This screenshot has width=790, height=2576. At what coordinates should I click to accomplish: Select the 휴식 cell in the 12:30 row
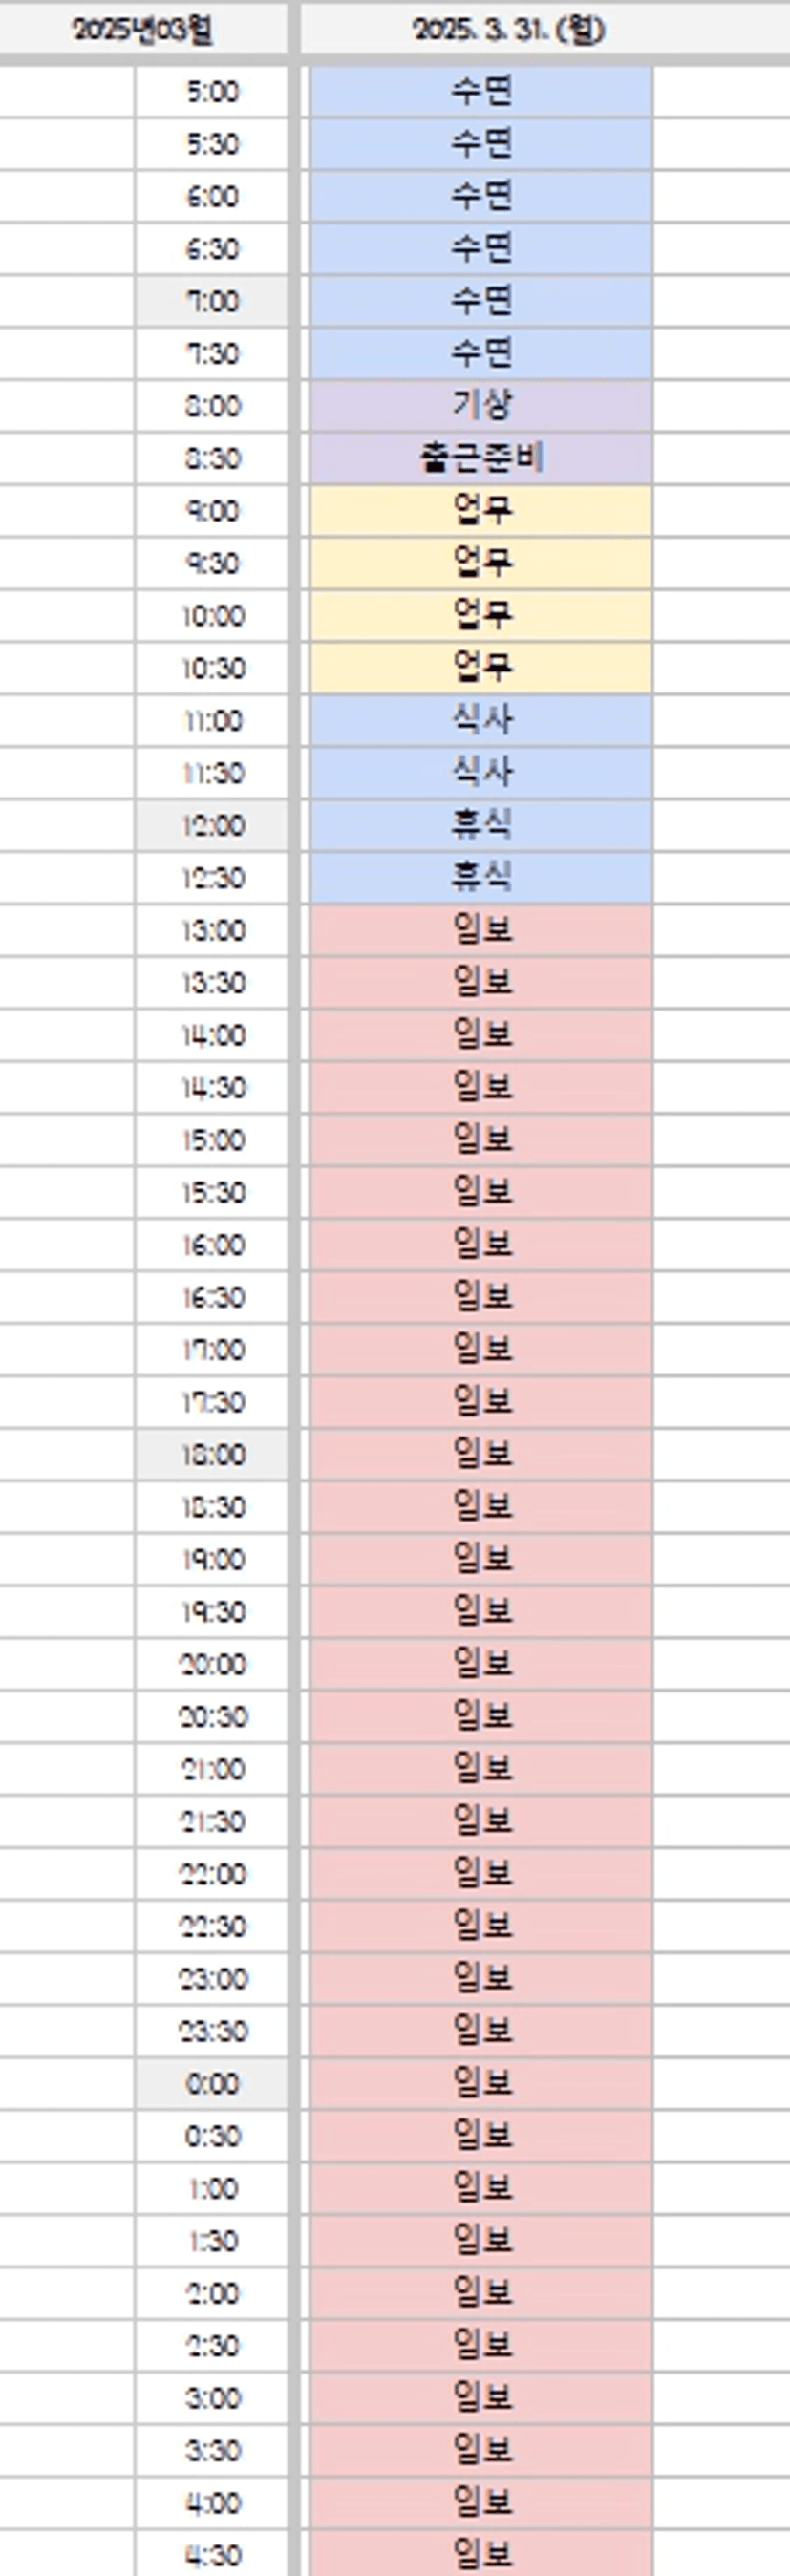coord(481,877)
